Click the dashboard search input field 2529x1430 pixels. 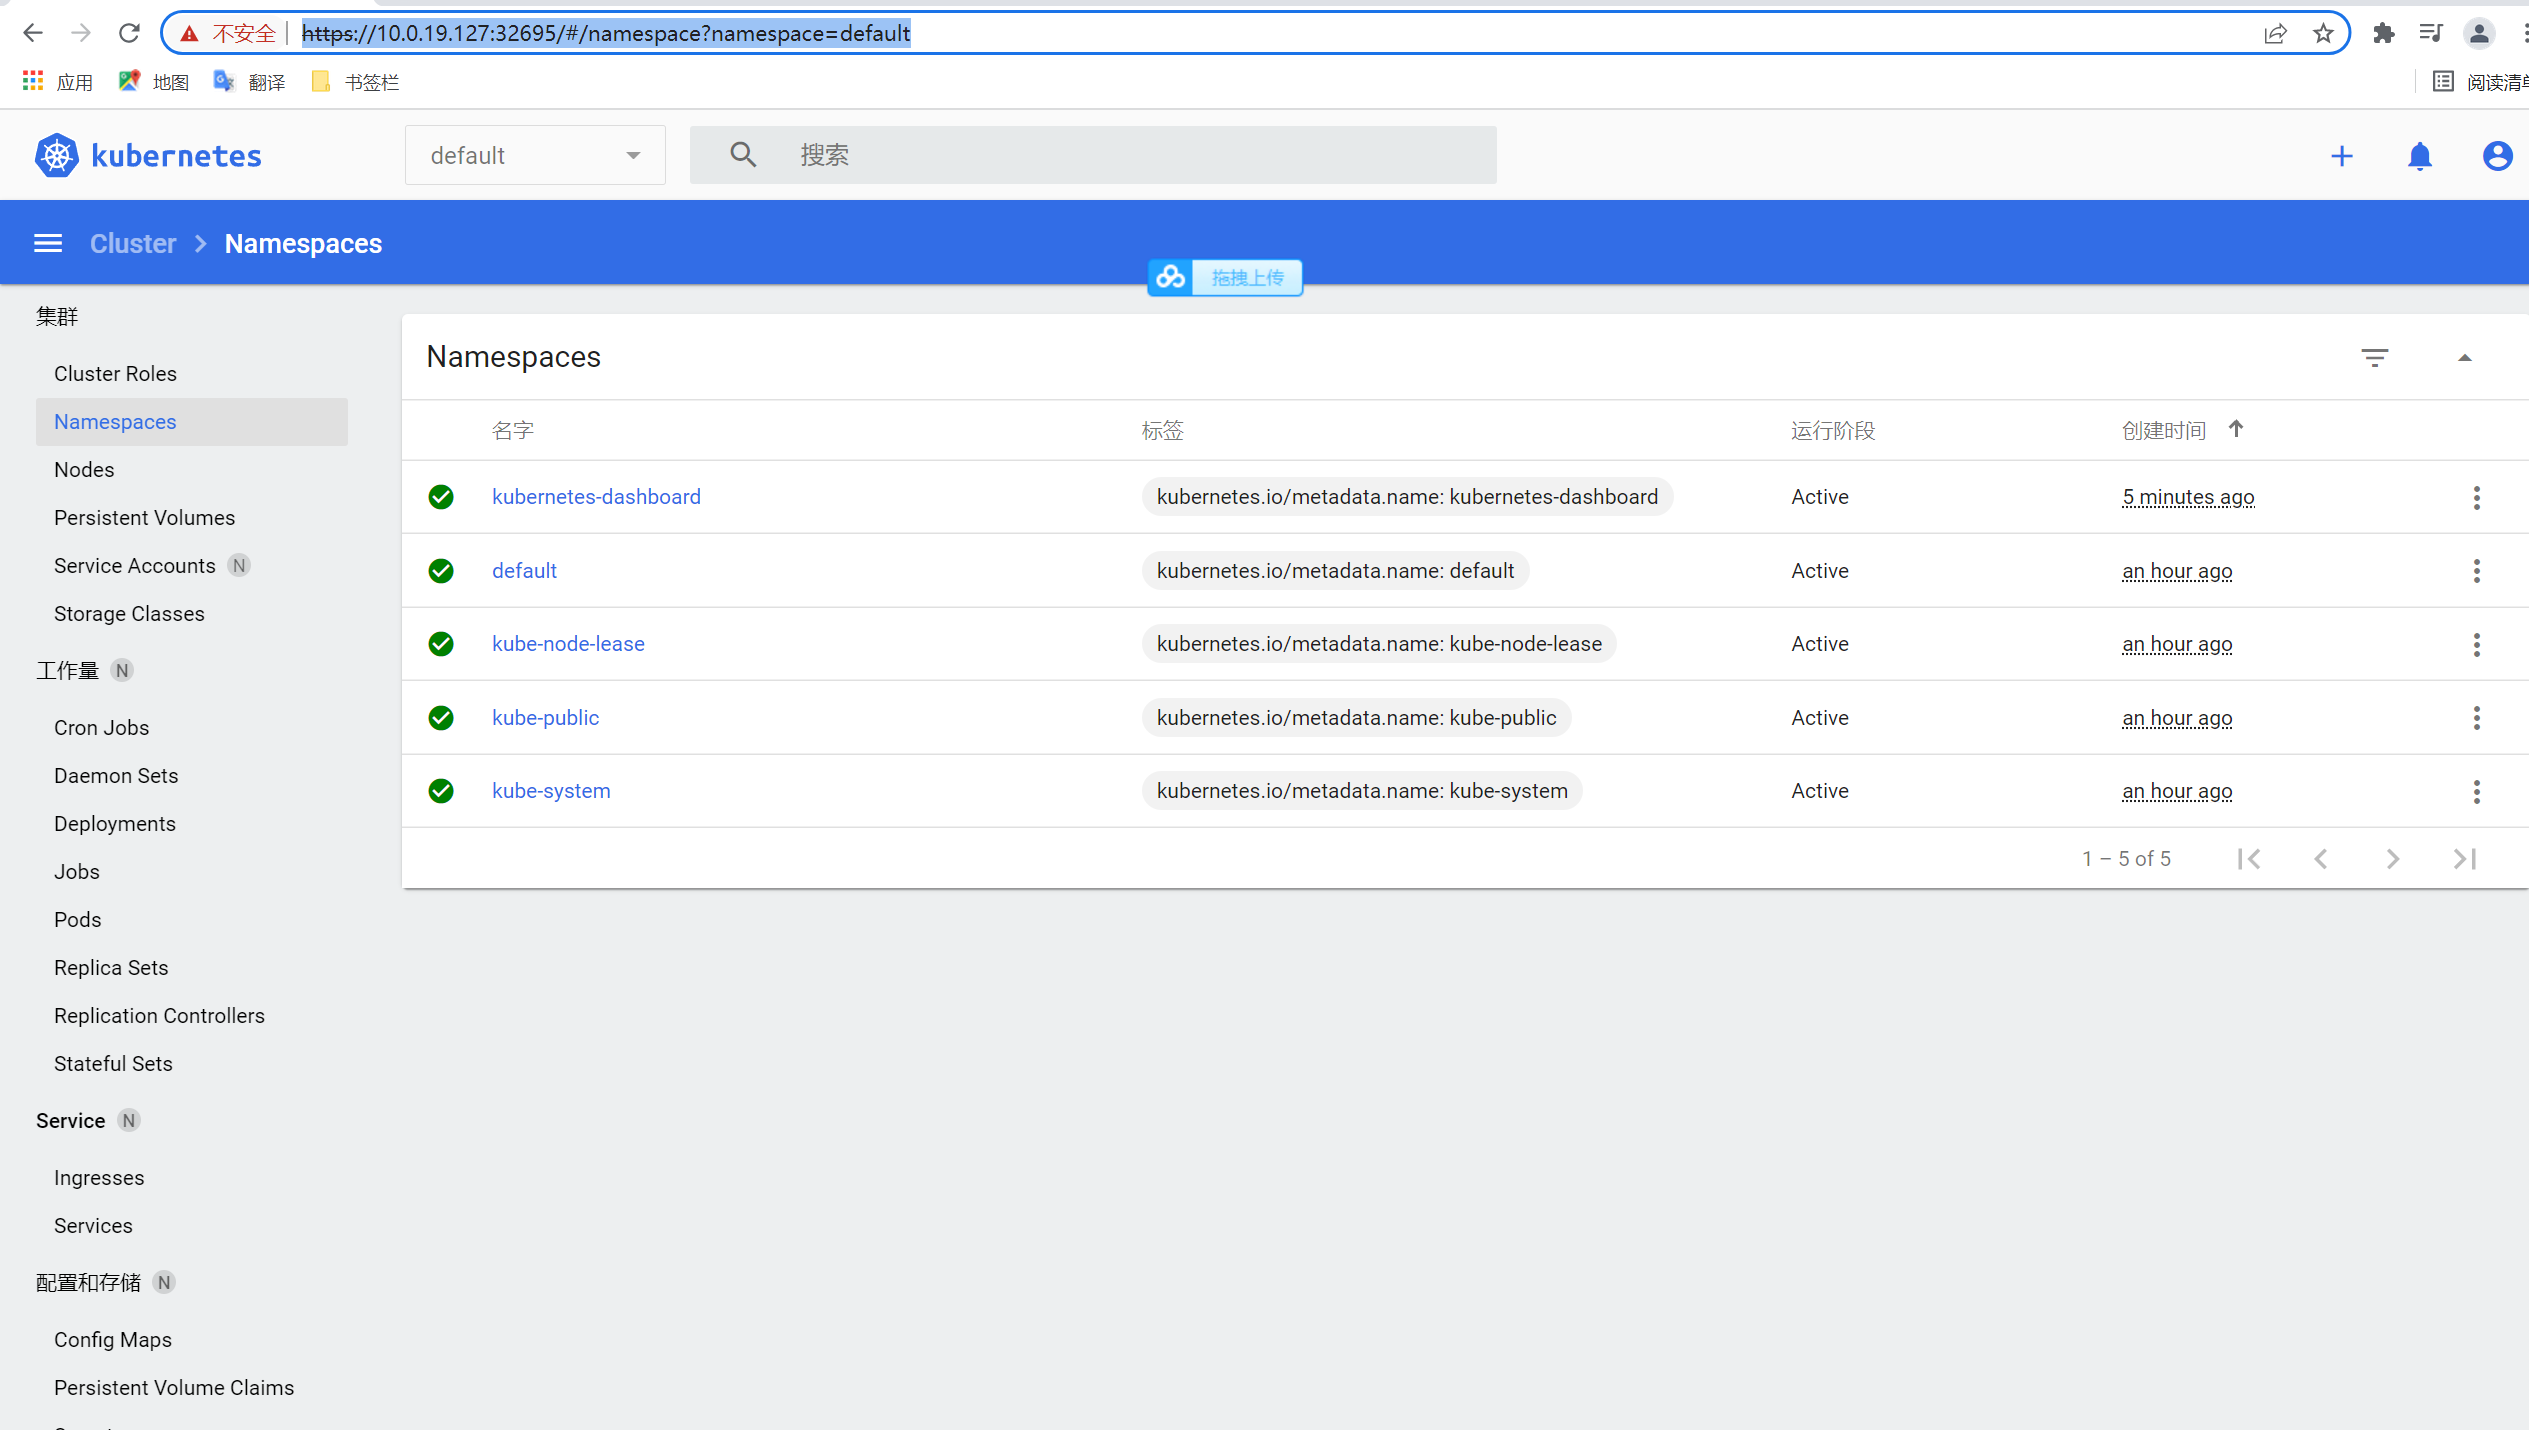pos(1093,155)
